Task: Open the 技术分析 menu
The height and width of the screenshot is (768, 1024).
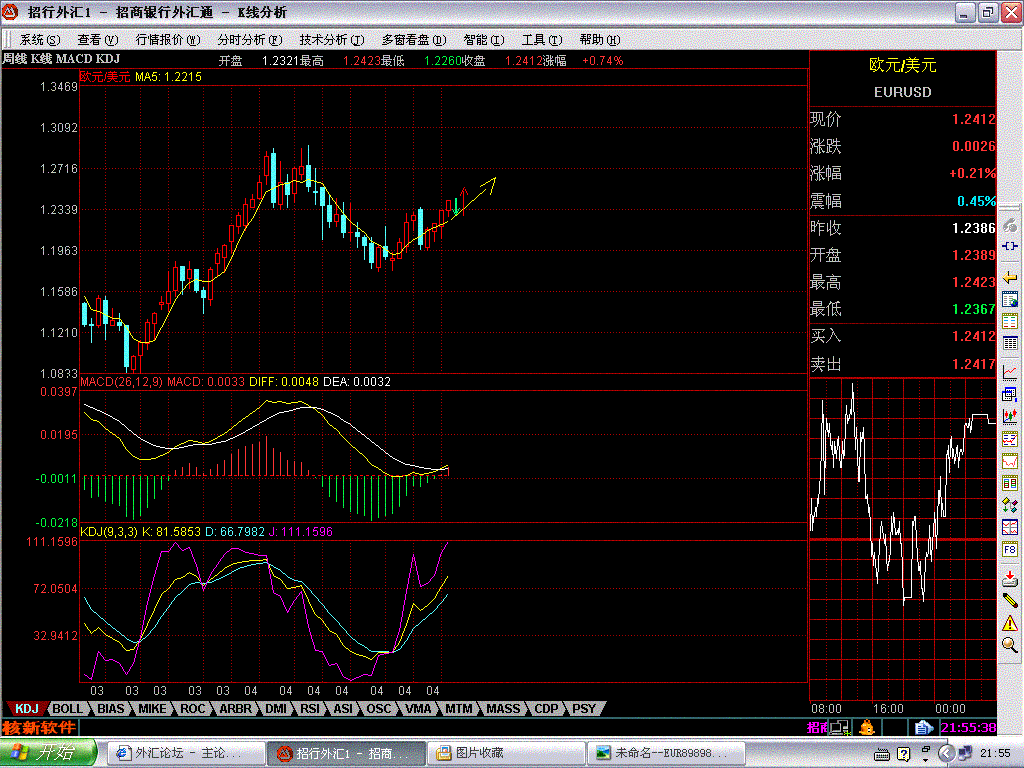Action: 323,40
